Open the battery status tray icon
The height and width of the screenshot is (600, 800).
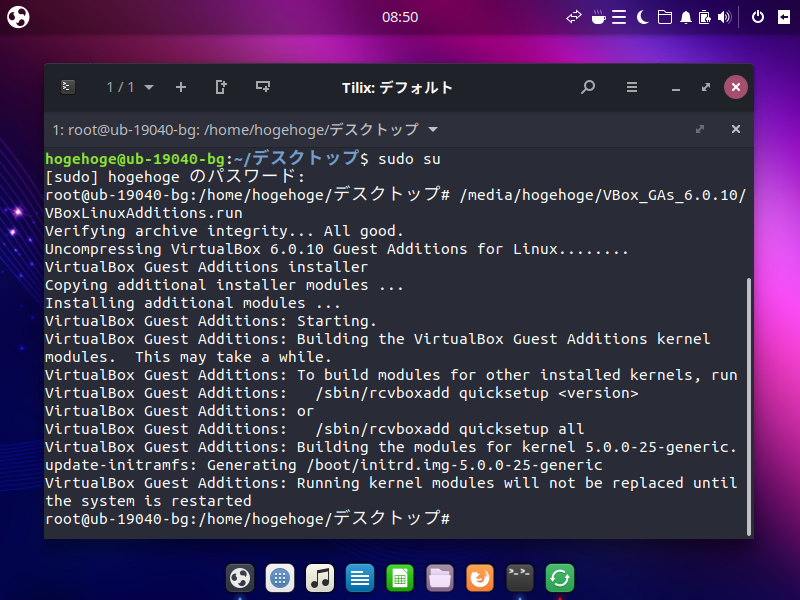pyautogui.click(x=705, y=17)
